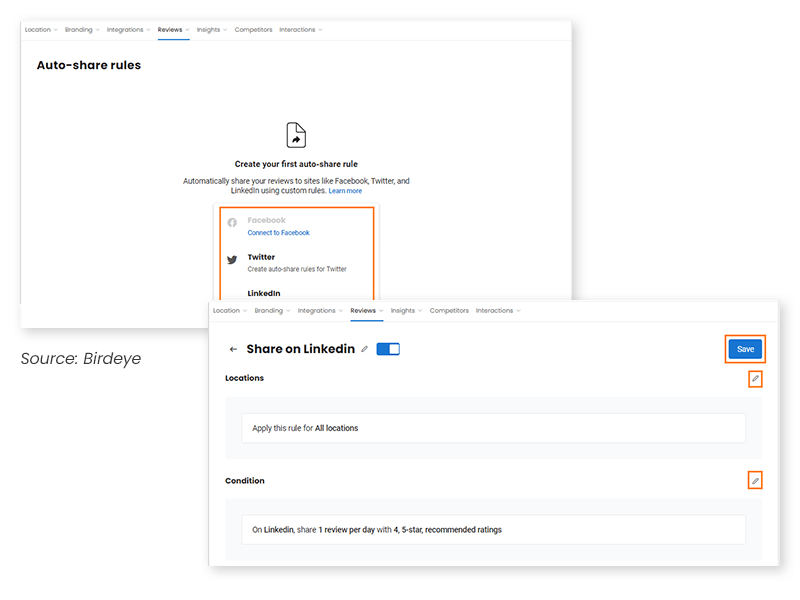This screenshot has width=800, height=600.
Task: Select Twitter auto-share option
Action: 296,262
